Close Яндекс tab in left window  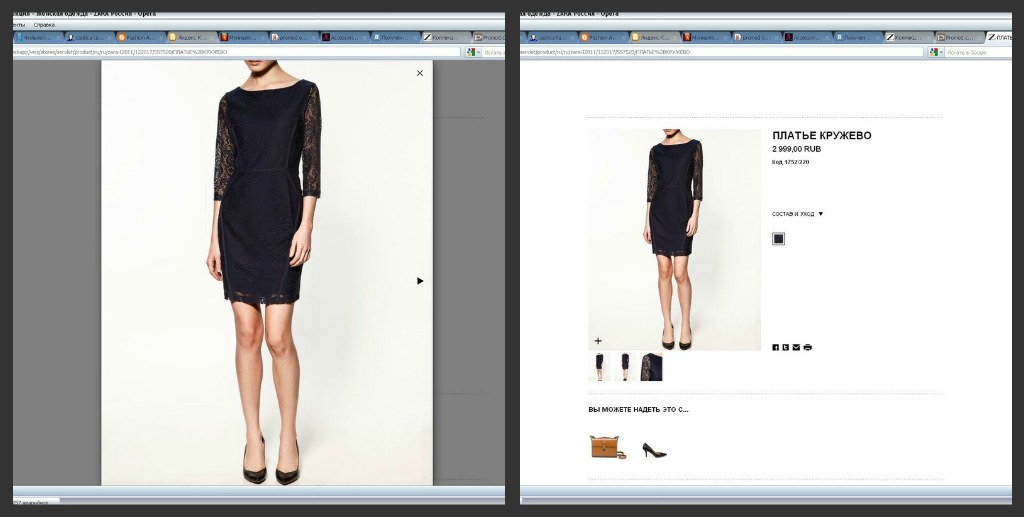pos(212,38)
